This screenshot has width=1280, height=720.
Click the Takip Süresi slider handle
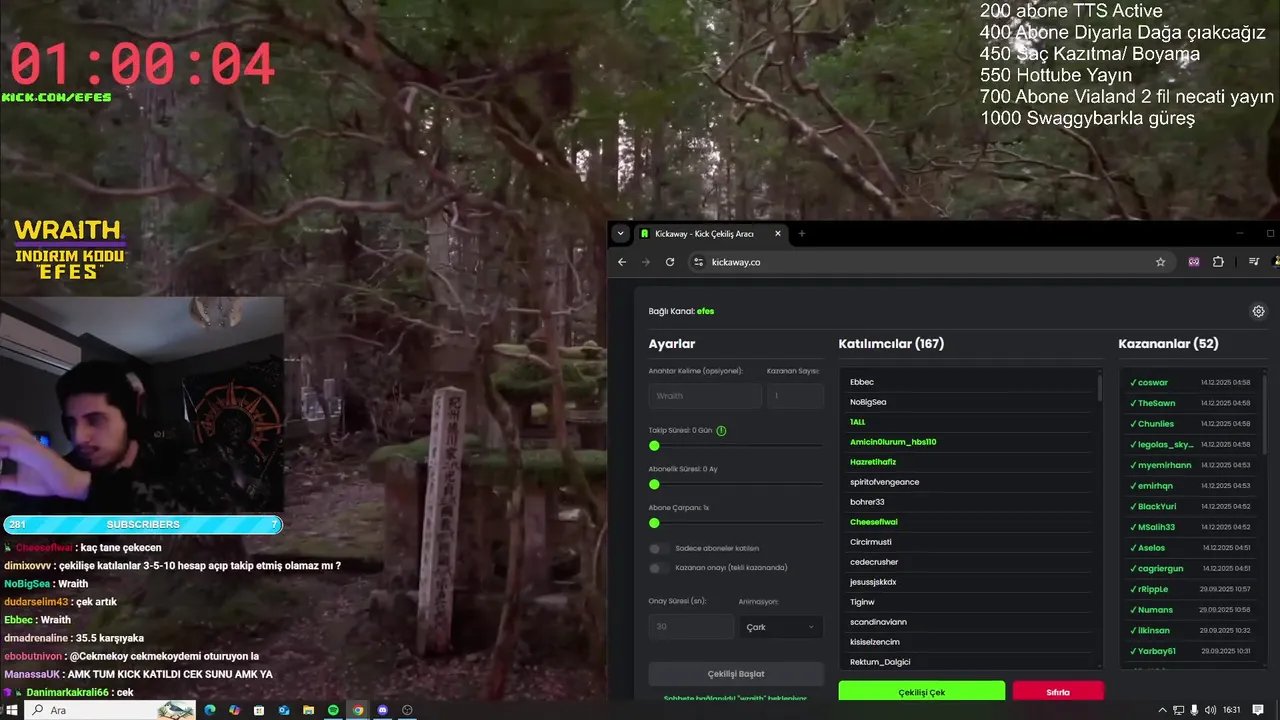click(654, 446)
